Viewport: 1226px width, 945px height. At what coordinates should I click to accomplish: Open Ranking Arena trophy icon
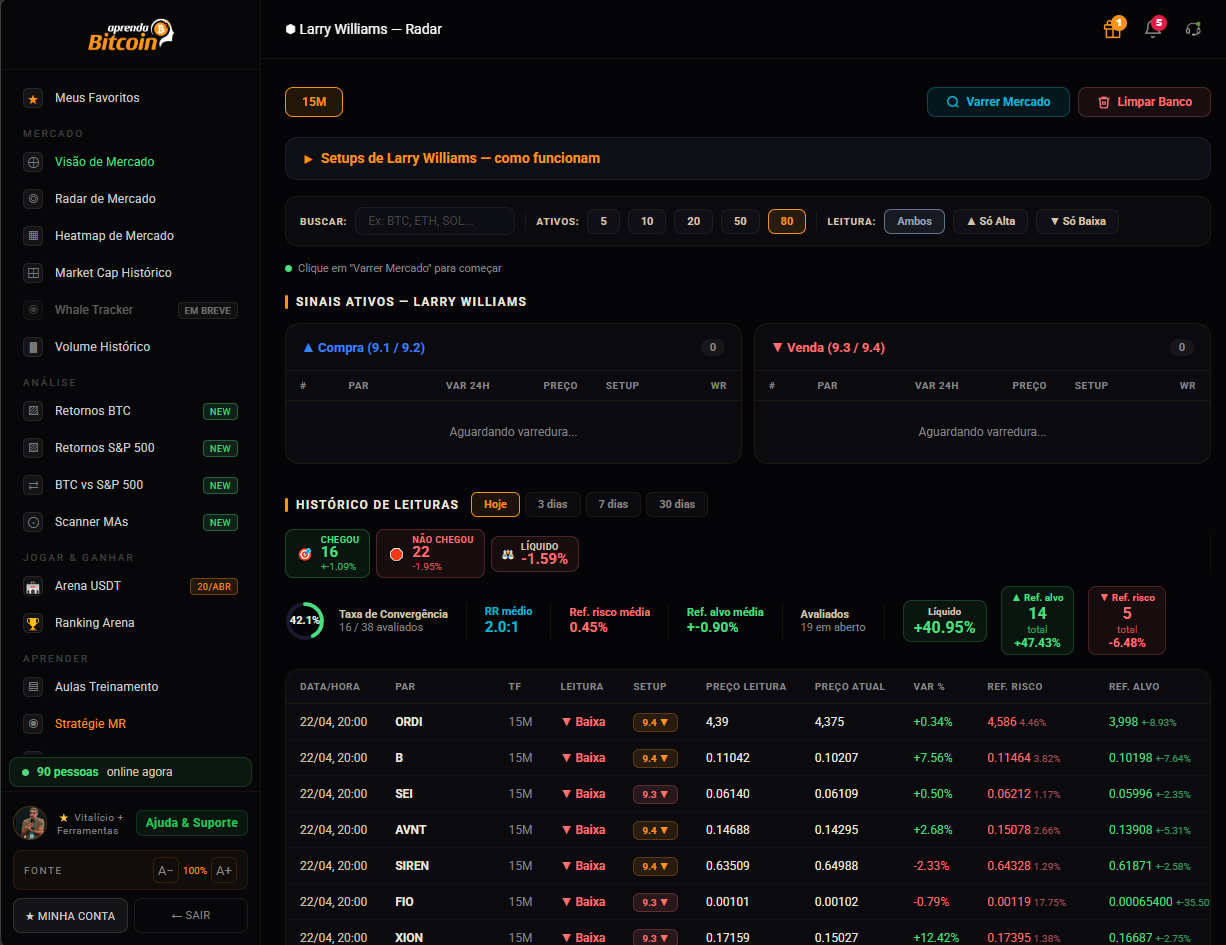[x=33, y=623]
